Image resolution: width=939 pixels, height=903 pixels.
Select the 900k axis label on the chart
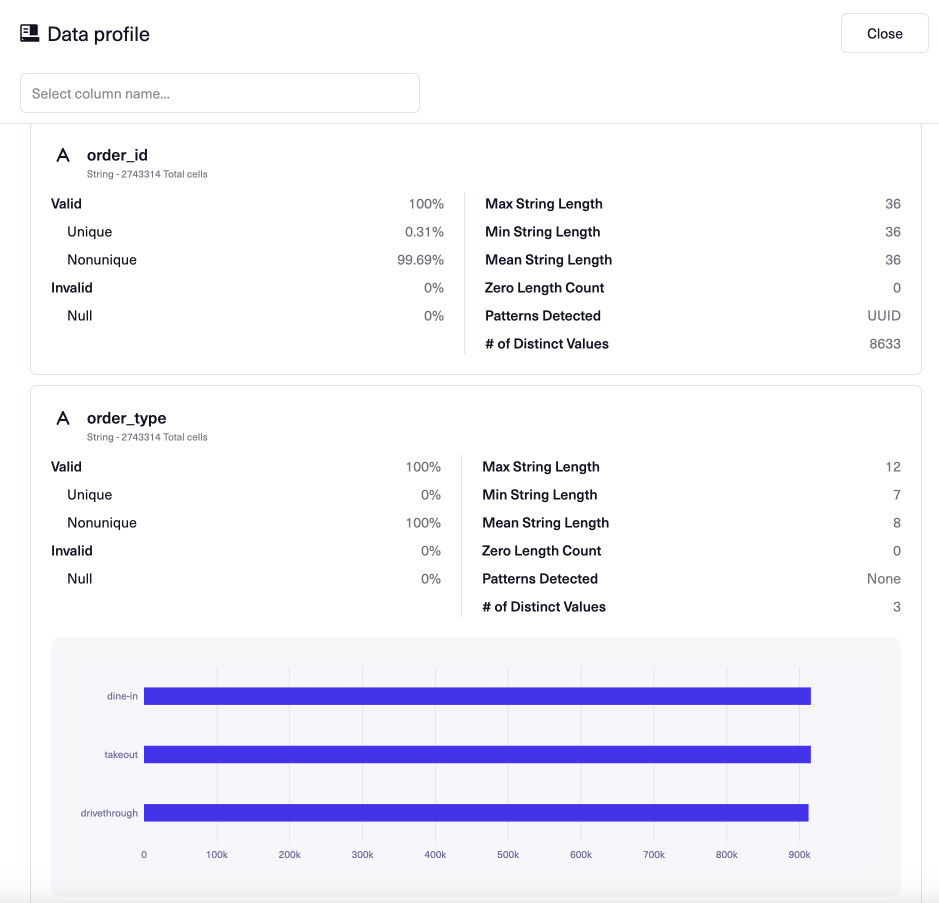pos(798,854)
